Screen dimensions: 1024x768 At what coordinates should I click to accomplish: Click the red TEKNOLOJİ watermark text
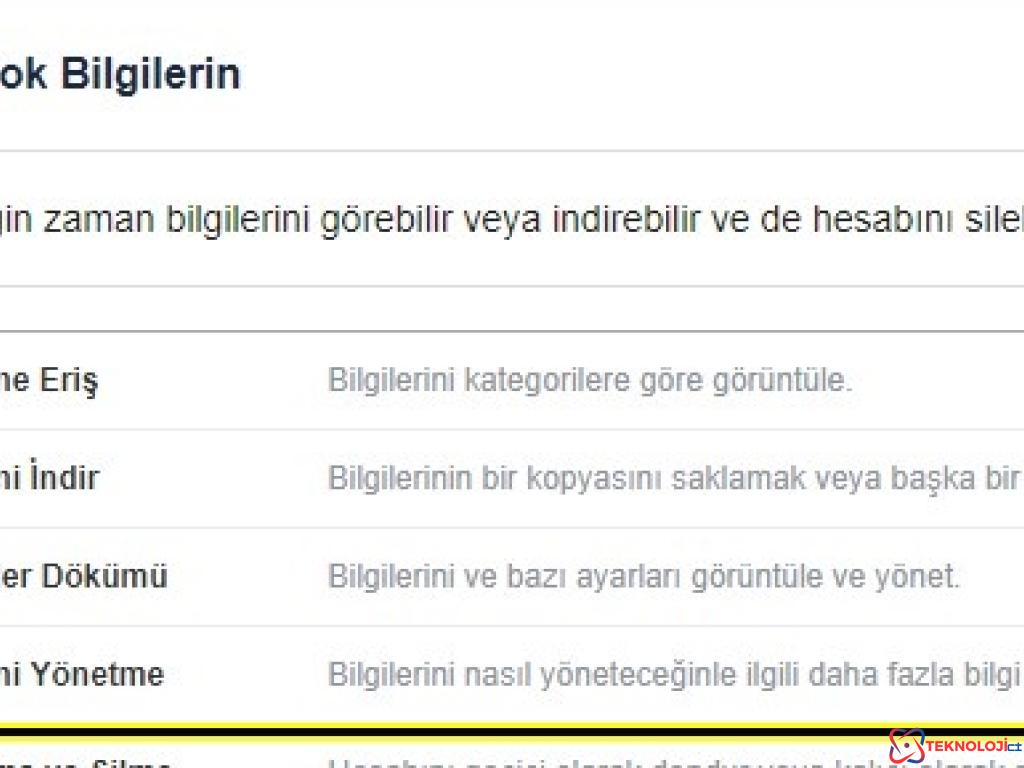pos(967,745)
